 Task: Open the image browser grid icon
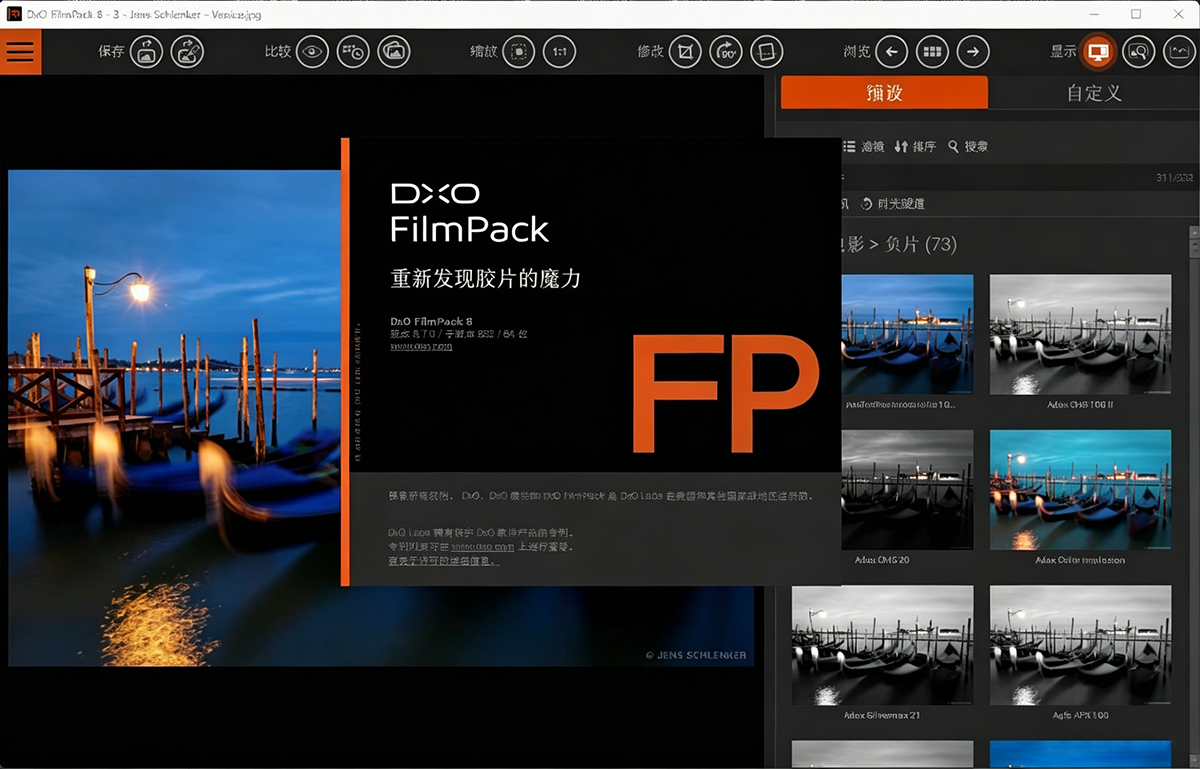[932, 52]
